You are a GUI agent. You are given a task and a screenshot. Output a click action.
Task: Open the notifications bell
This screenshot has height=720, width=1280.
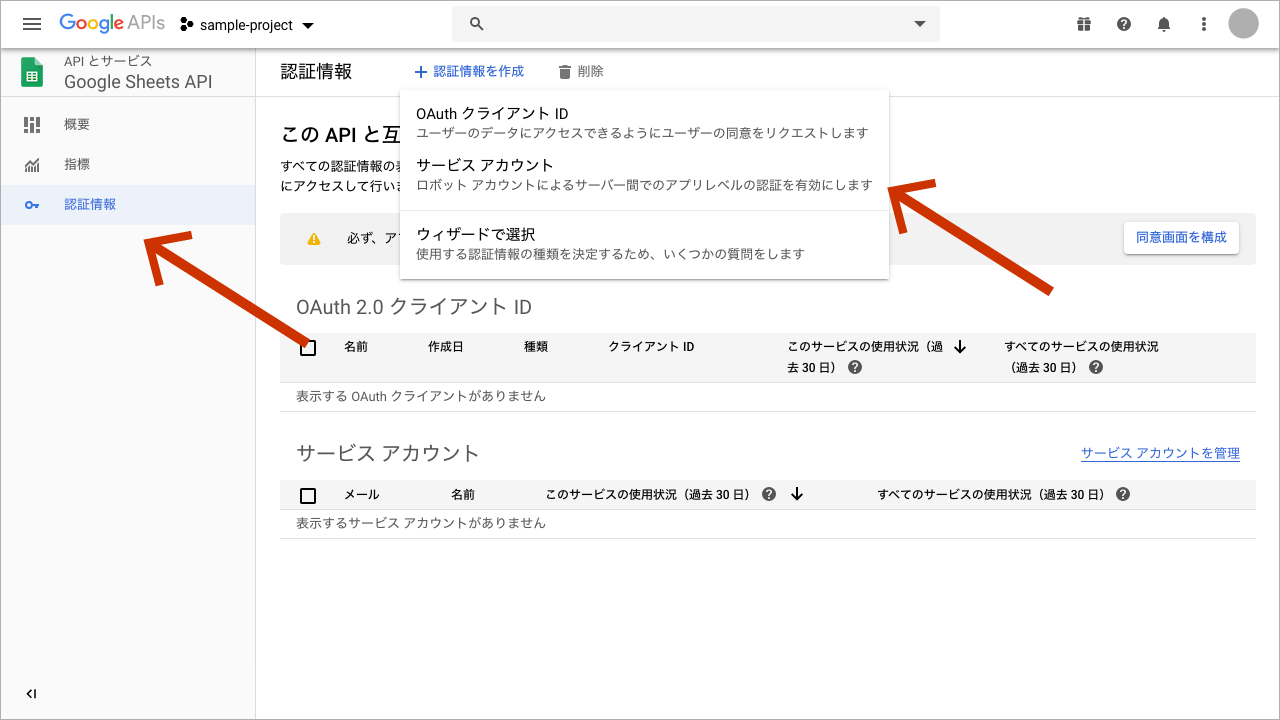1163,23
